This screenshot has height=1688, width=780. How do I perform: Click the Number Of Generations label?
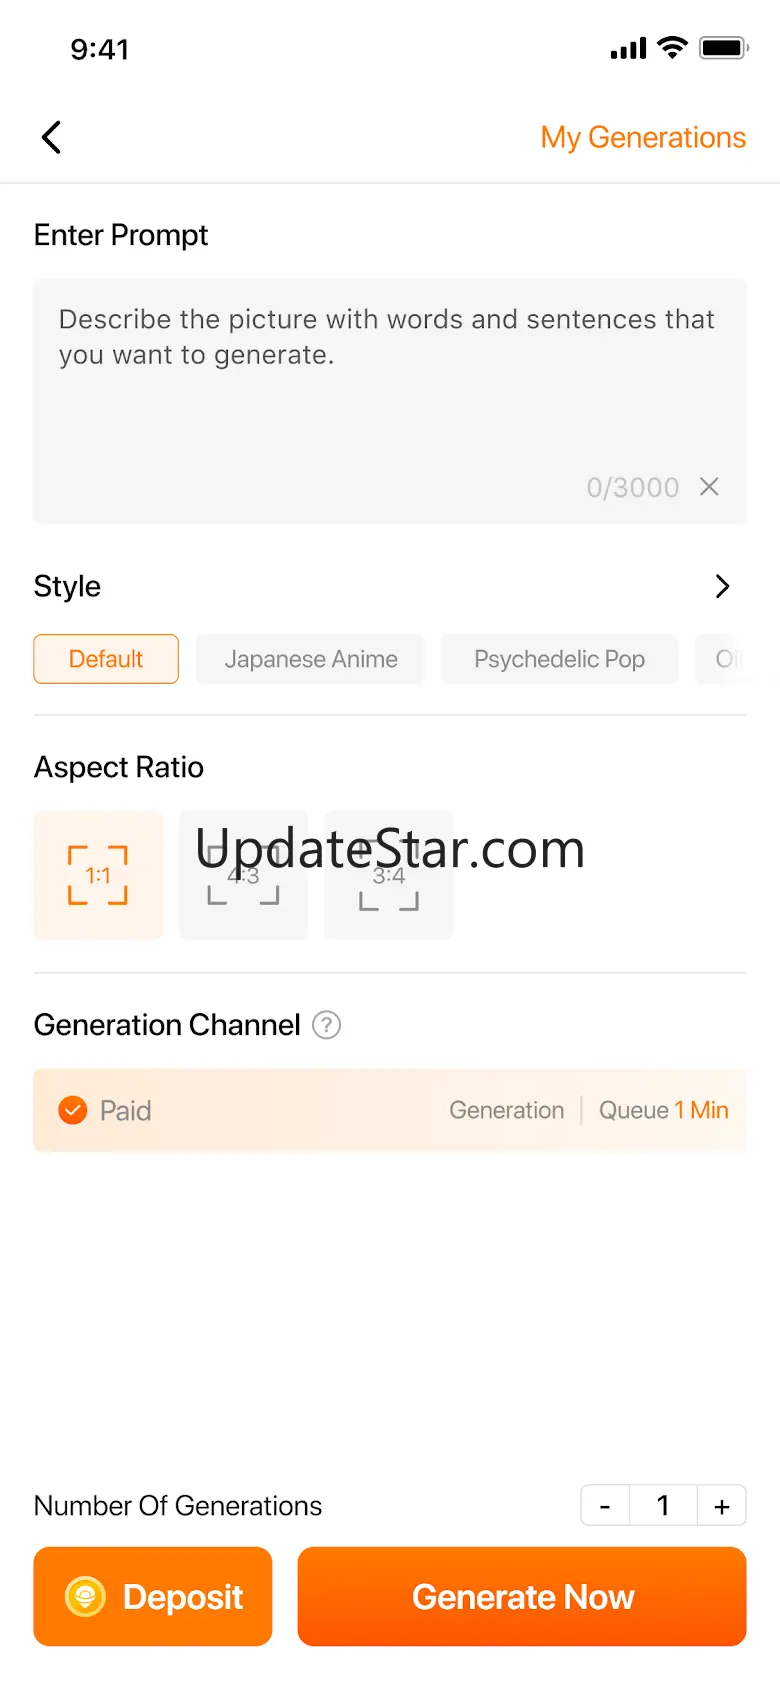pos(178,1506)
